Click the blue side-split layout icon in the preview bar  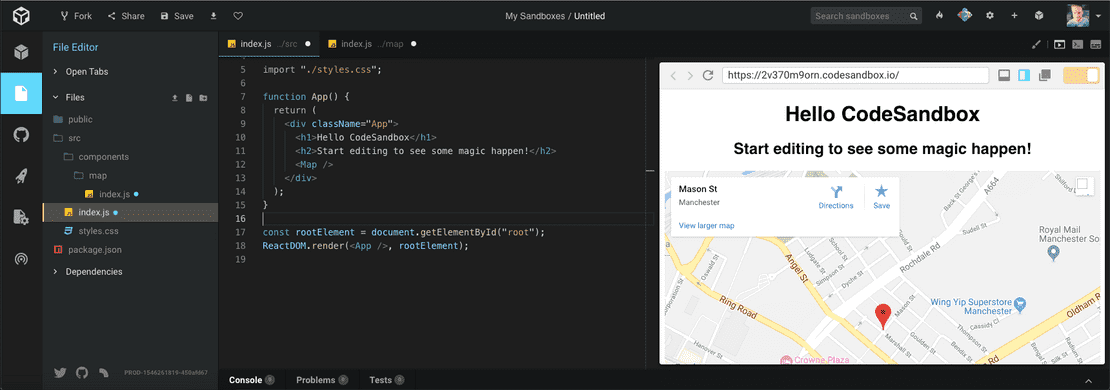pos(1024,75)
